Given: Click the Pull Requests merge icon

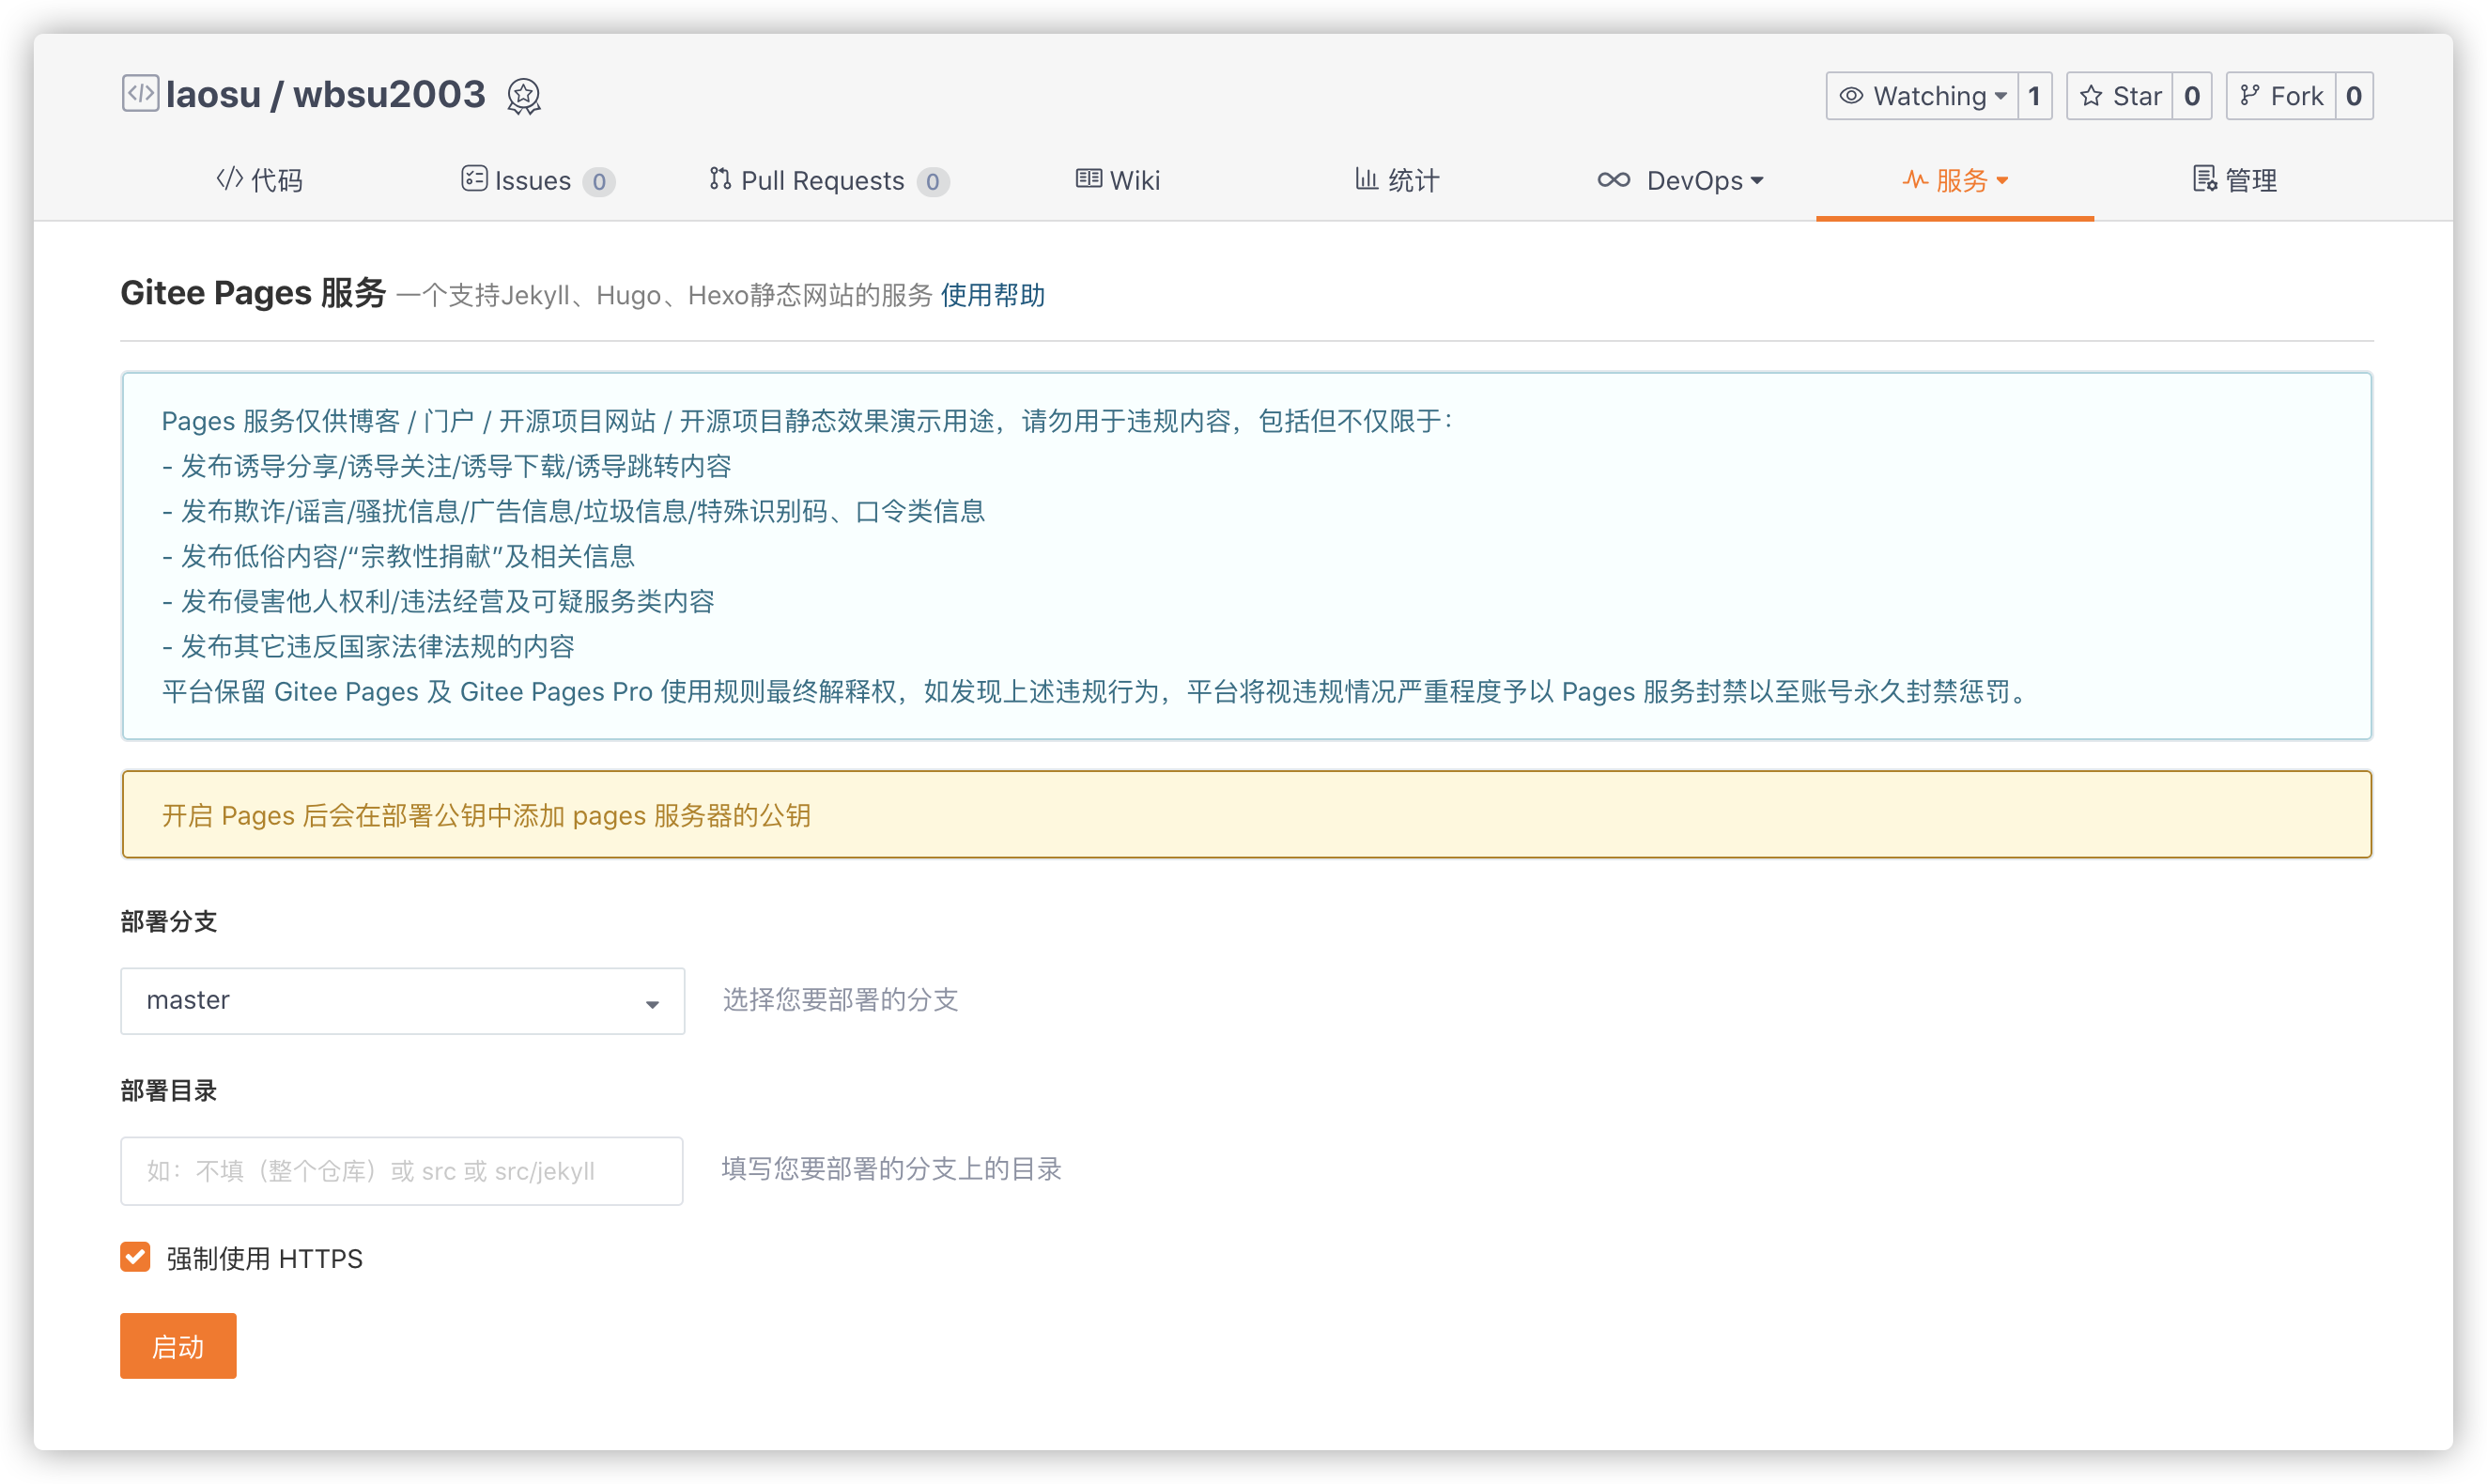Looking at the screenshot, I should click(720, 179).
